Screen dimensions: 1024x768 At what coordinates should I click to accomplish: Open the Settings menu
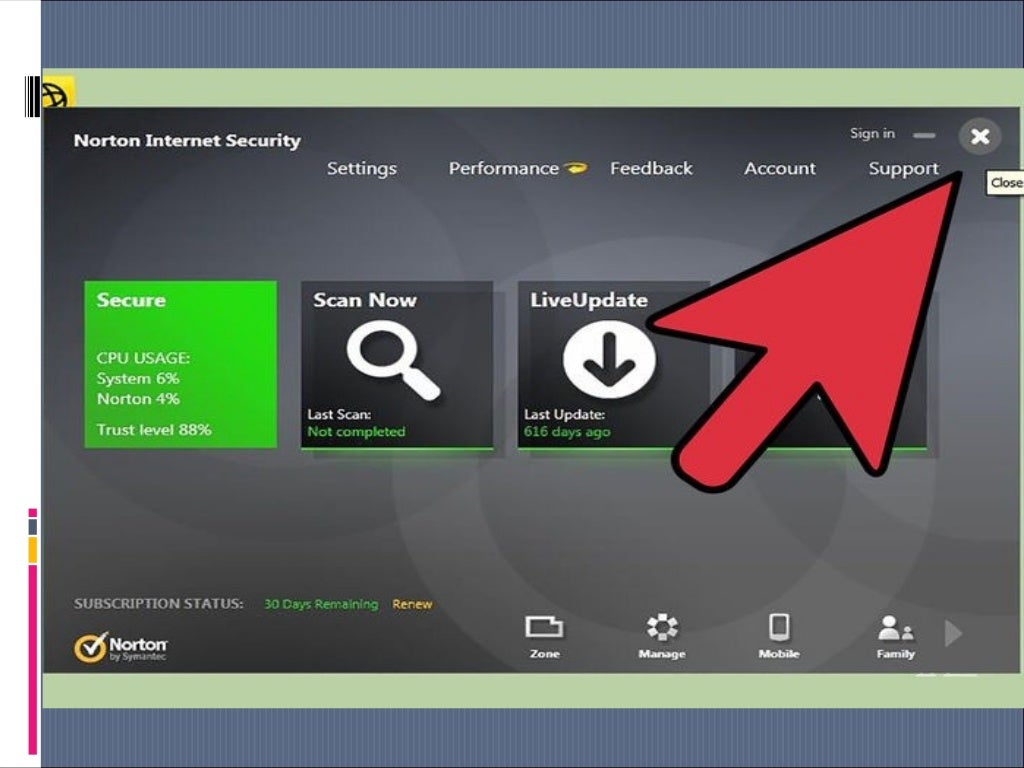(362, 168)
